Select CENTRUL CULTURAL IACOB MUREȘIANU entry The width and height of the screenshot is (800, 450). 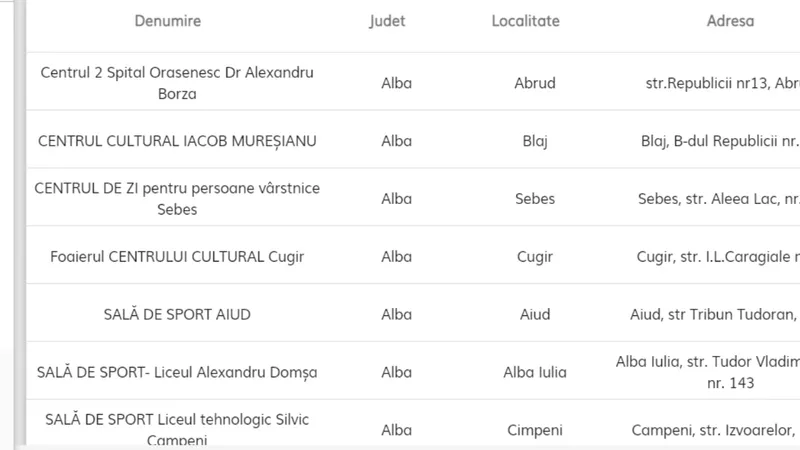[177, 141]
